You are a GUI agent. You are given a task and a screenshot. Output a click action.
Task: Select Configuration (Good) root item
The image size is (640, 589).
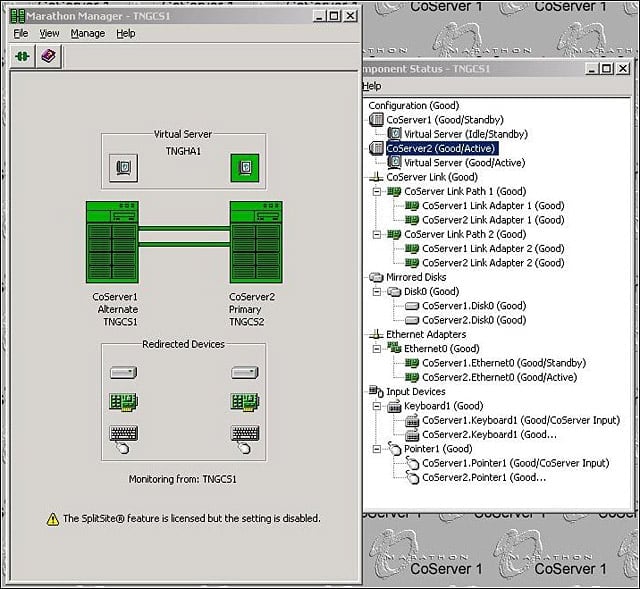tap(413, 105)
